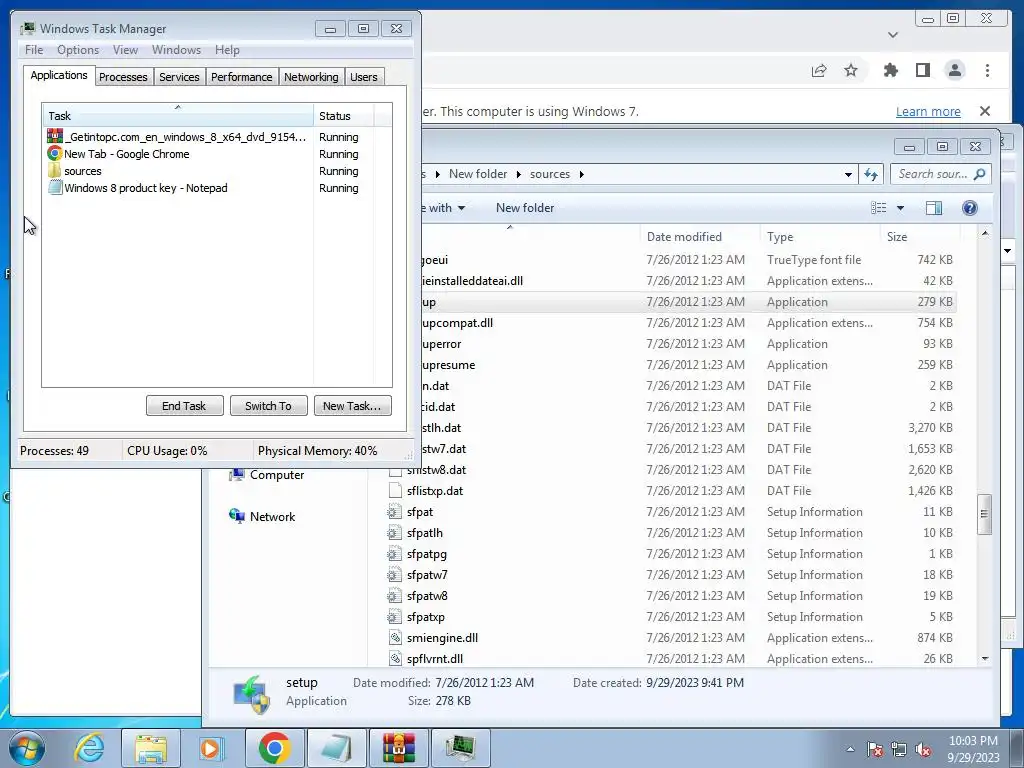Viewport: 1024px width, 768px height.
Task: Click the spflvrnt.dll file icon
Action: pos(394,659)
